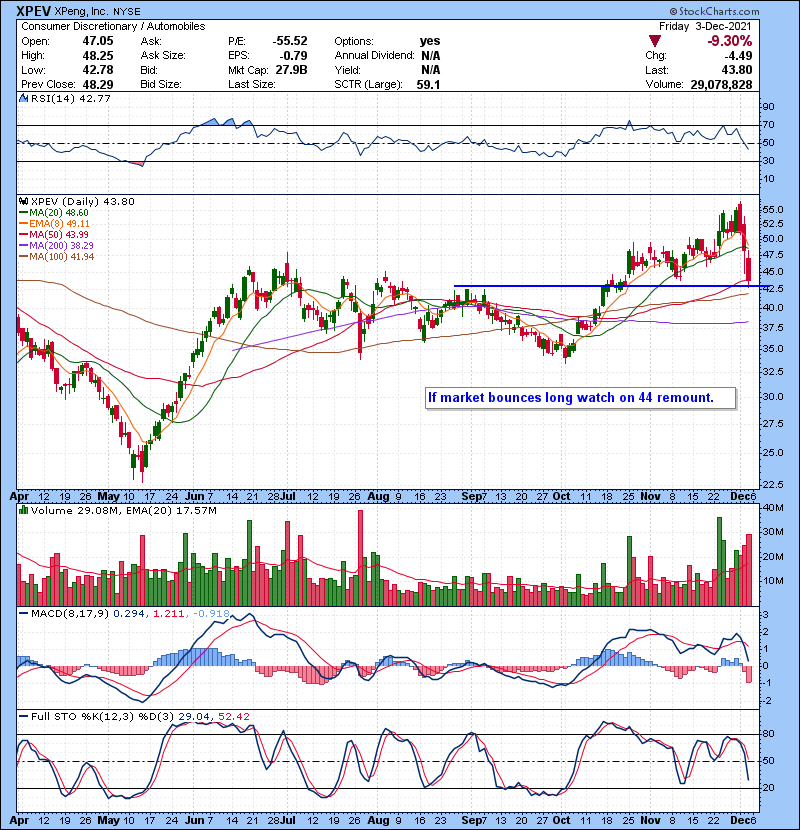Click the 90 level on the RSI axis
Image resolution: width=800 pixels, height=830 pixels.
pyautogui.click(x=768, y=107)
